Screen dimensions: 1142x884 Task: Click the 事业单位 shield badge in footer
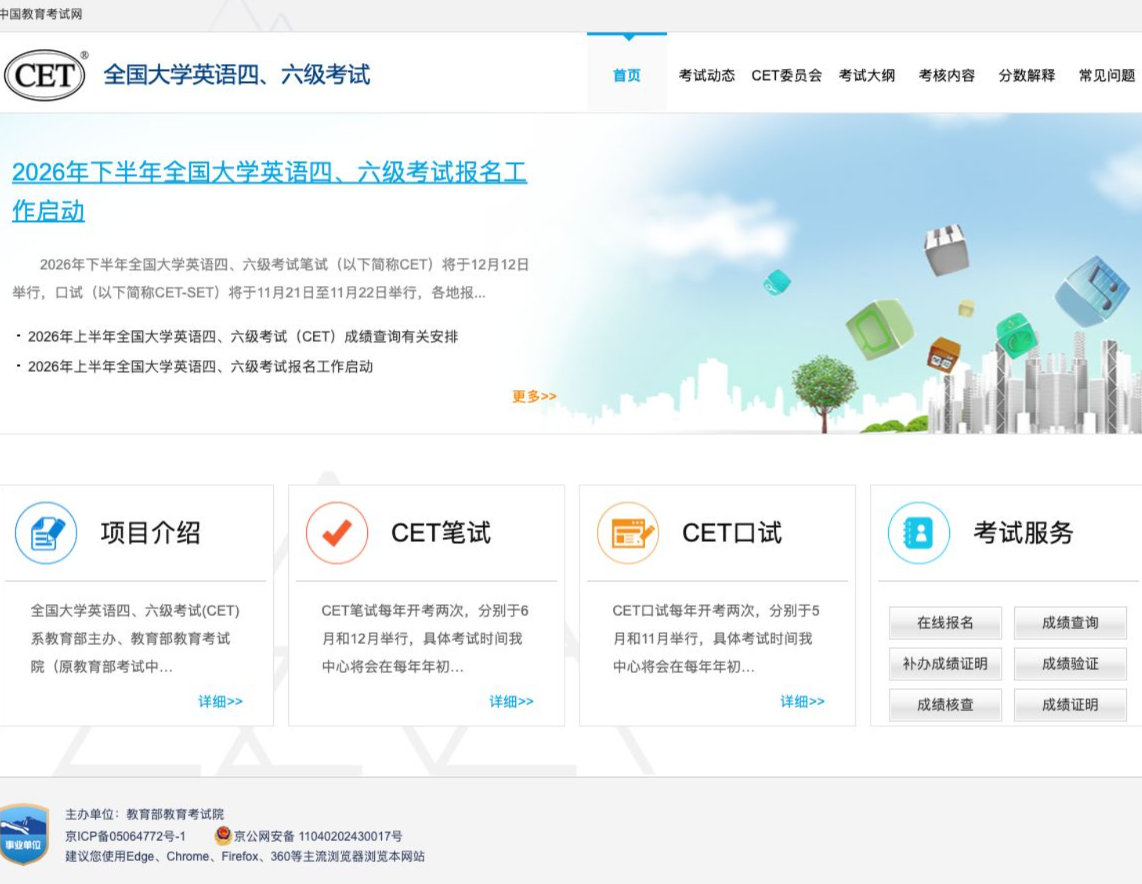(24, 834)
